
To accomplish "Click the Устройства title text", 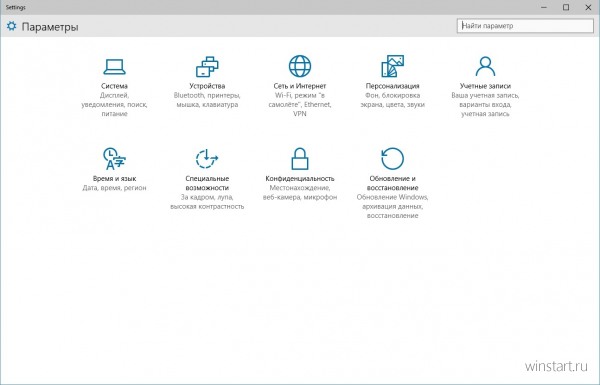I will (x=207, y=86).
